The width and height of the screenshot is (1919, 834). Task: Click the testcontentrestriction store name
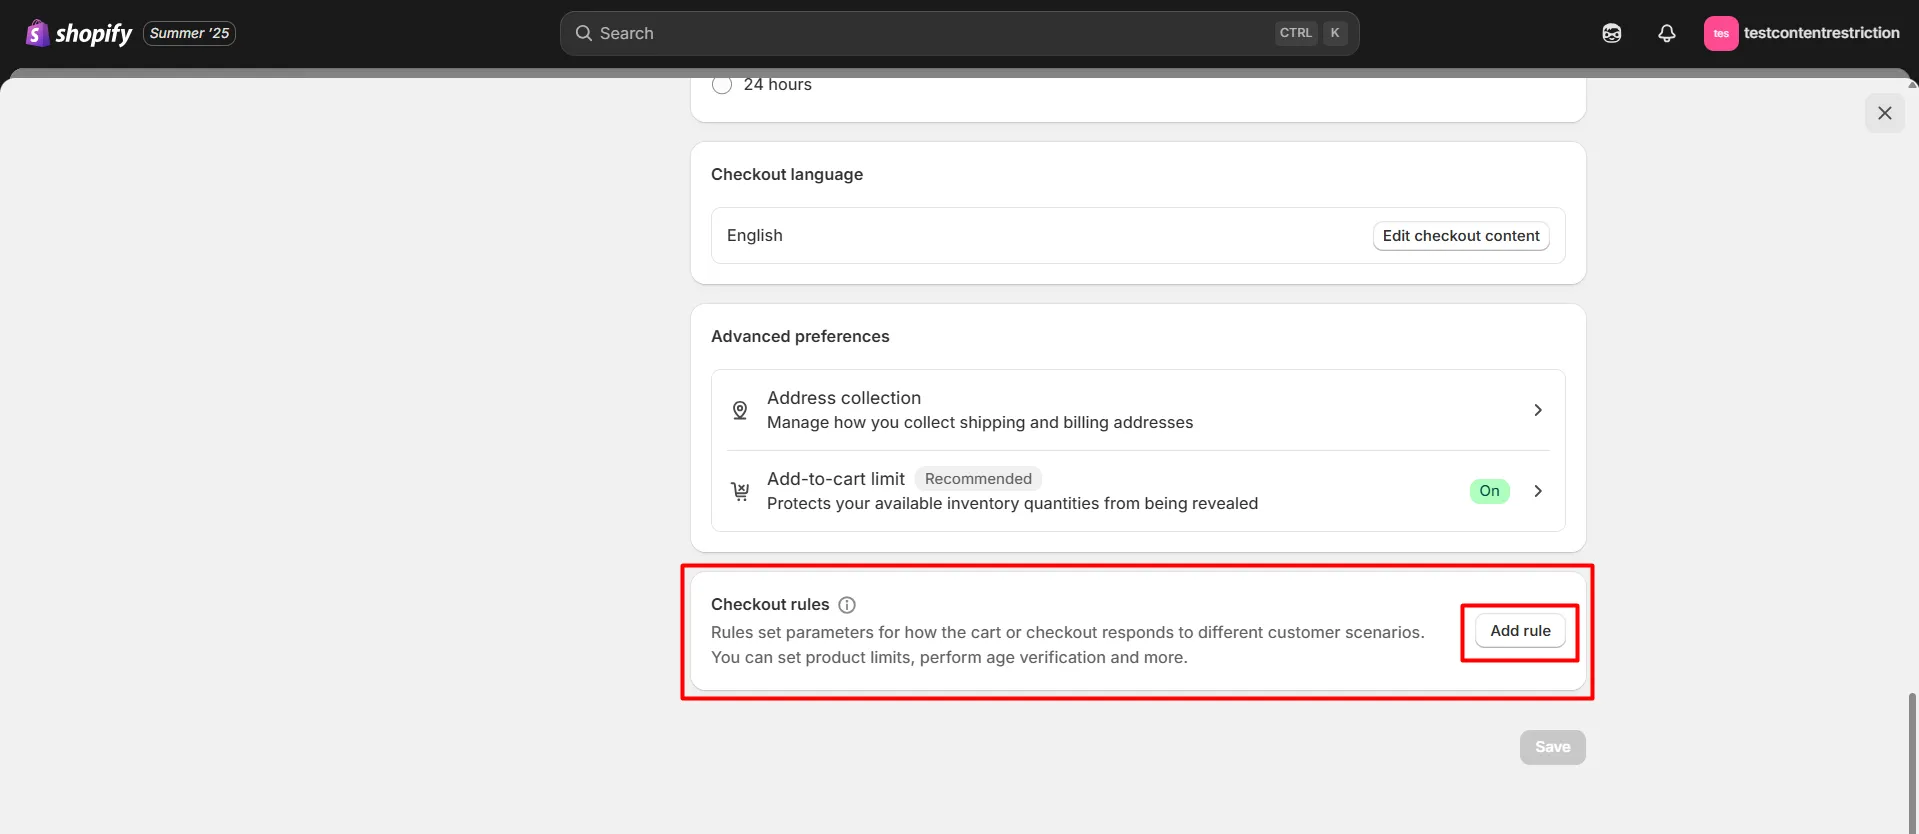(x=1822, y=33)
